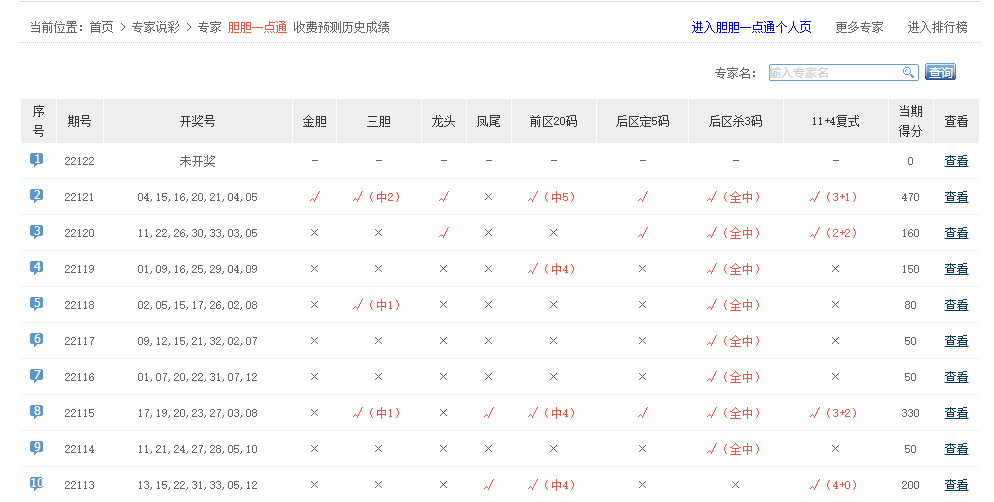Open the 胆胆一点通 expert name link
This screenshot has height=502, width=994.
coord(257,27)
